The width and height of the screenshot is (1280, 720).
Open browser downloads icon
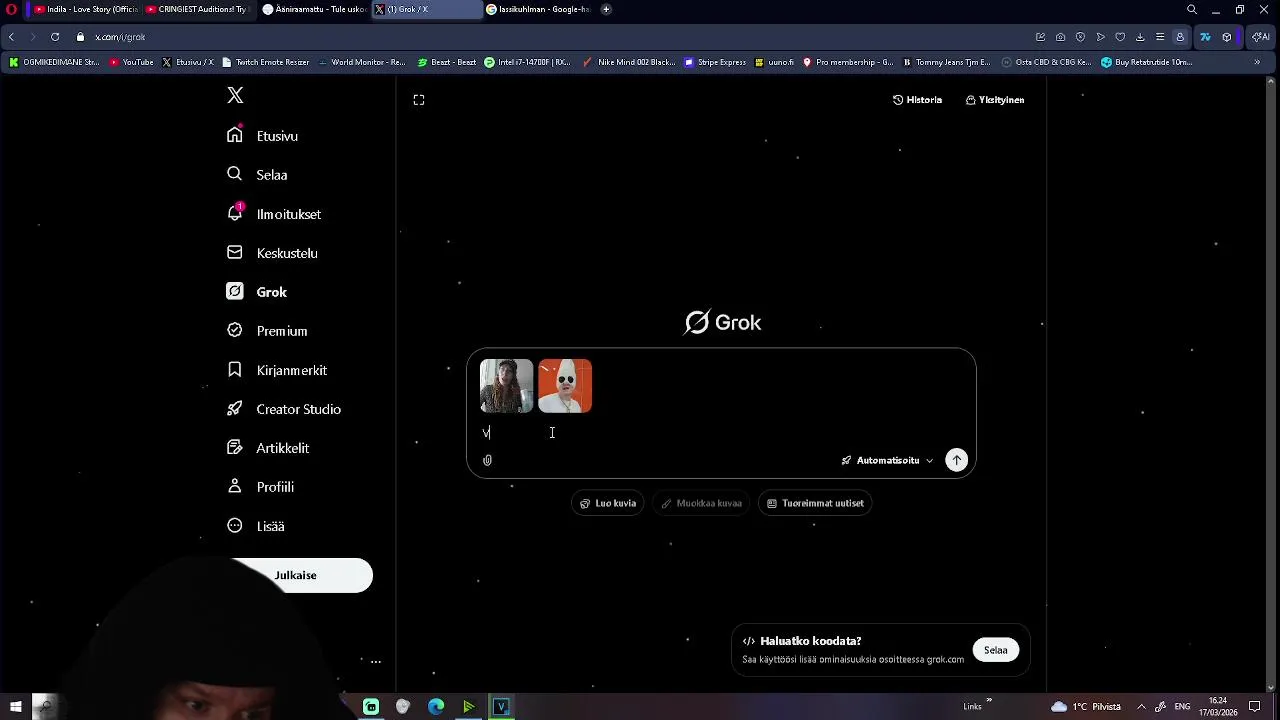pyautogui.click(x=1140, y=37)
